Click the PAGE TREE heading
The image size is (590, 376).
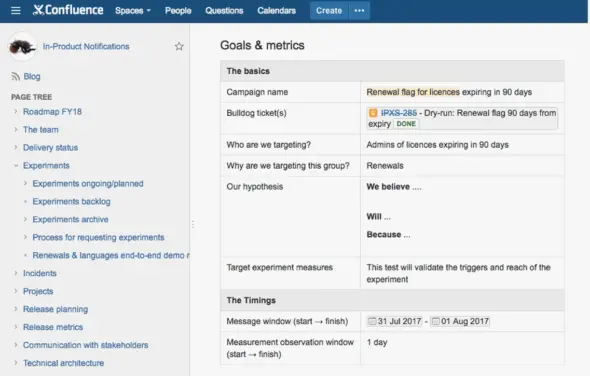tap(32, 97)
